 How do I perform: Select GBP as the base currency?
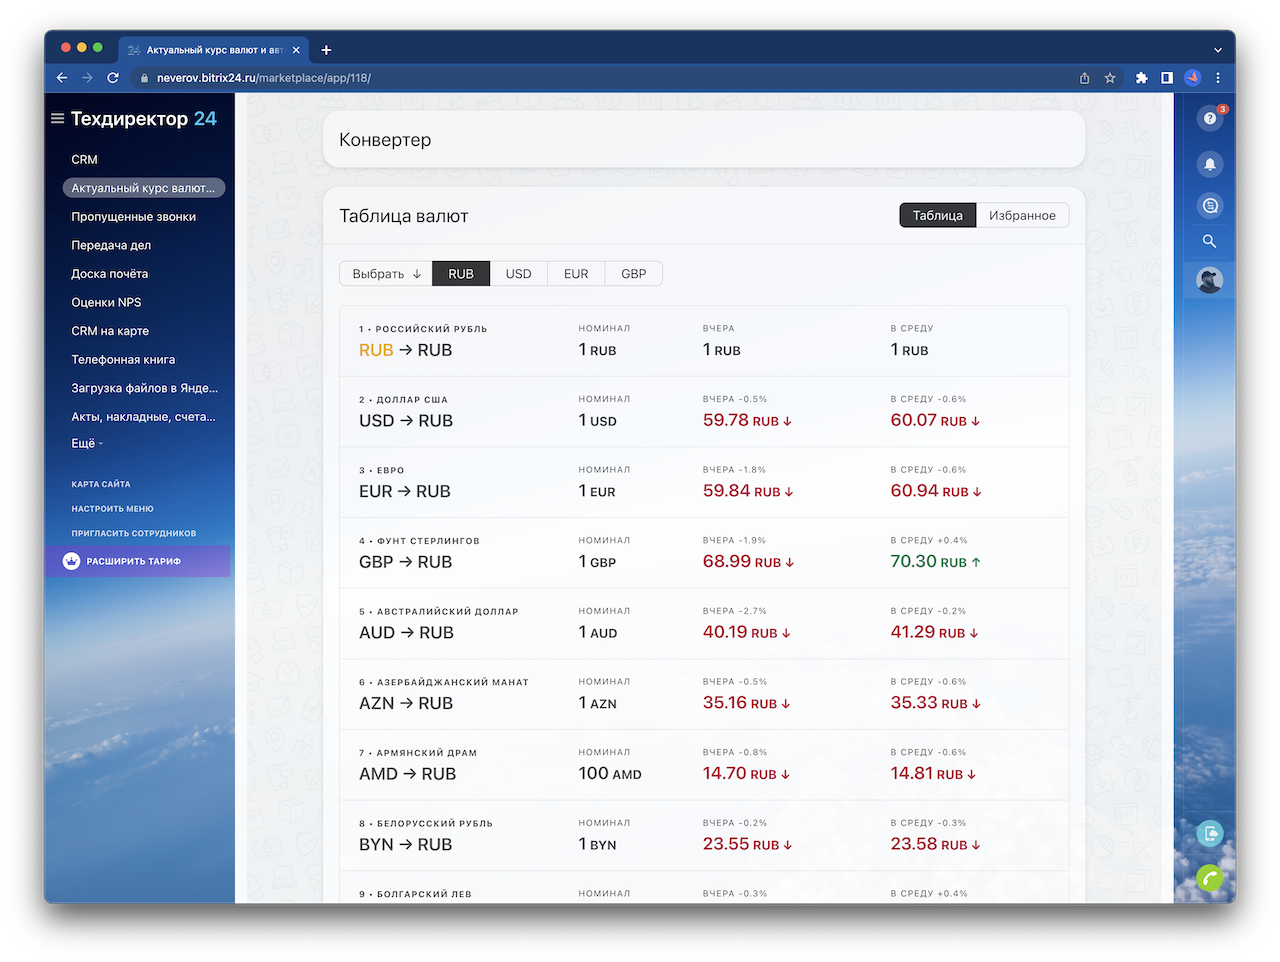coord(633,274)
